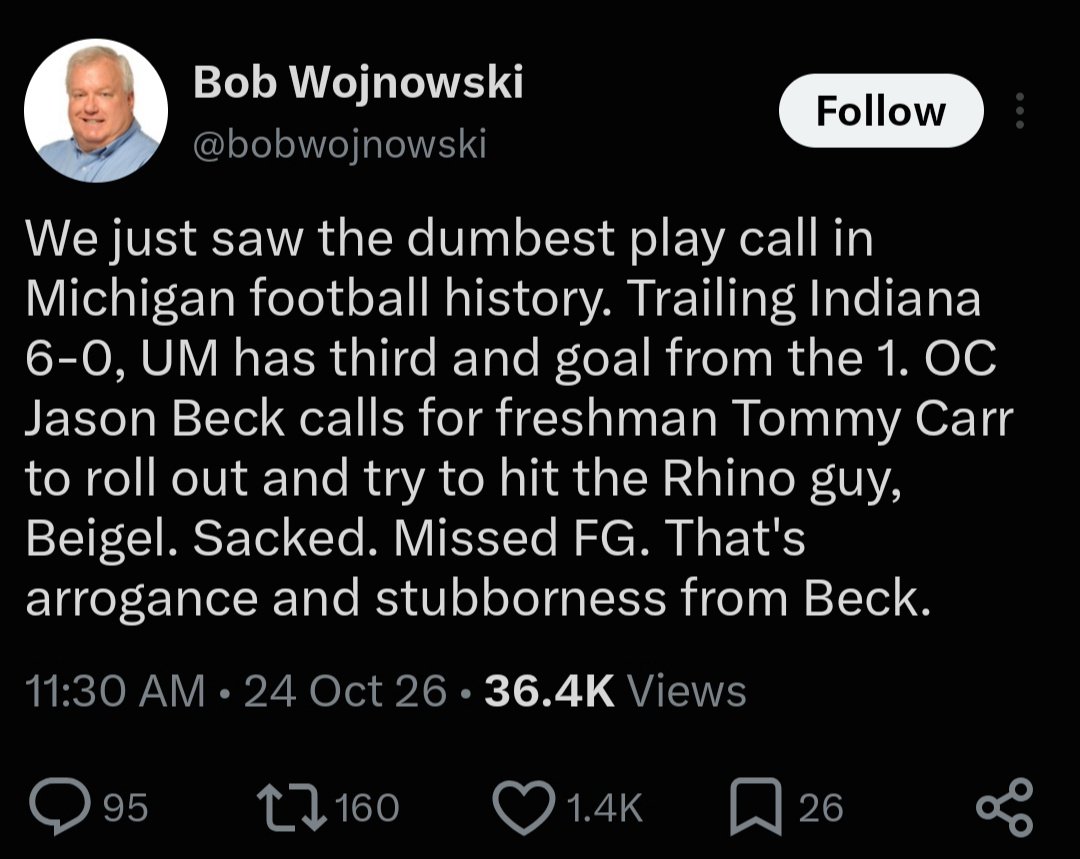Open the three-dot more options menu
Image resolution: width=1080 pixels, height=859 pixels.
(1020, 111)
